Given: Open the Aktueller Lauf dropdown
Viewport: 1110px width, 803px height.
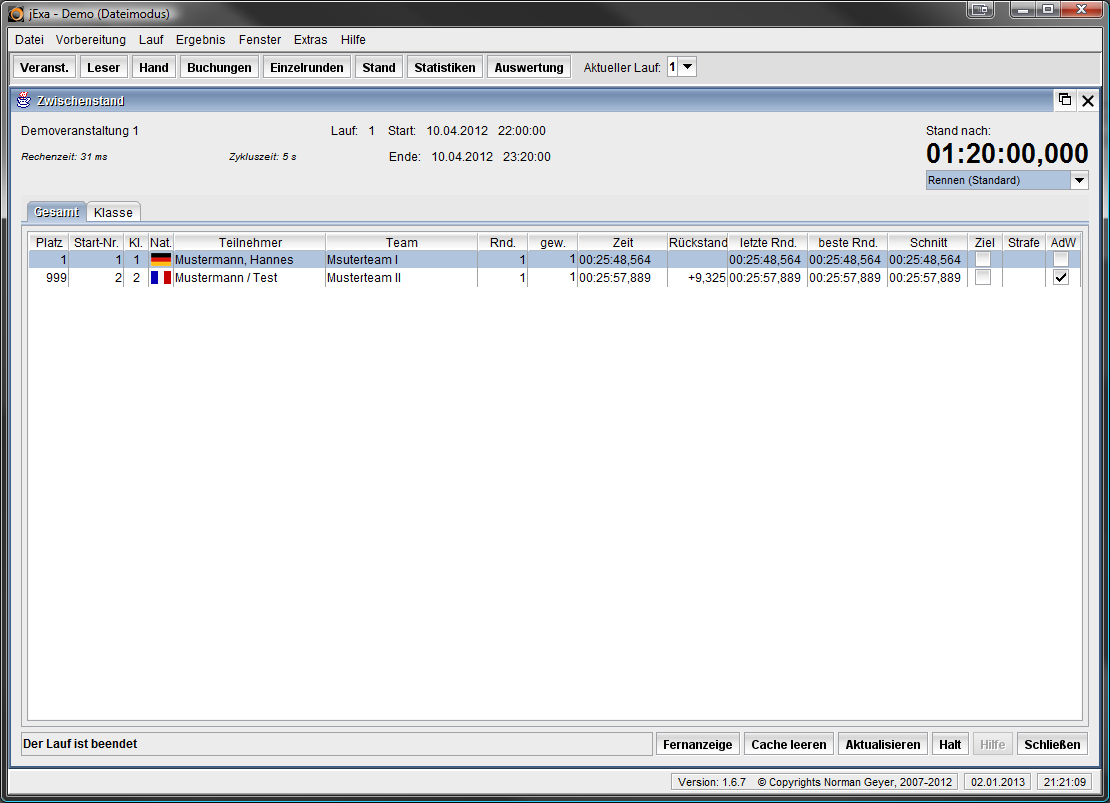Looking at the screenshot, I should [x=687, y=67].
